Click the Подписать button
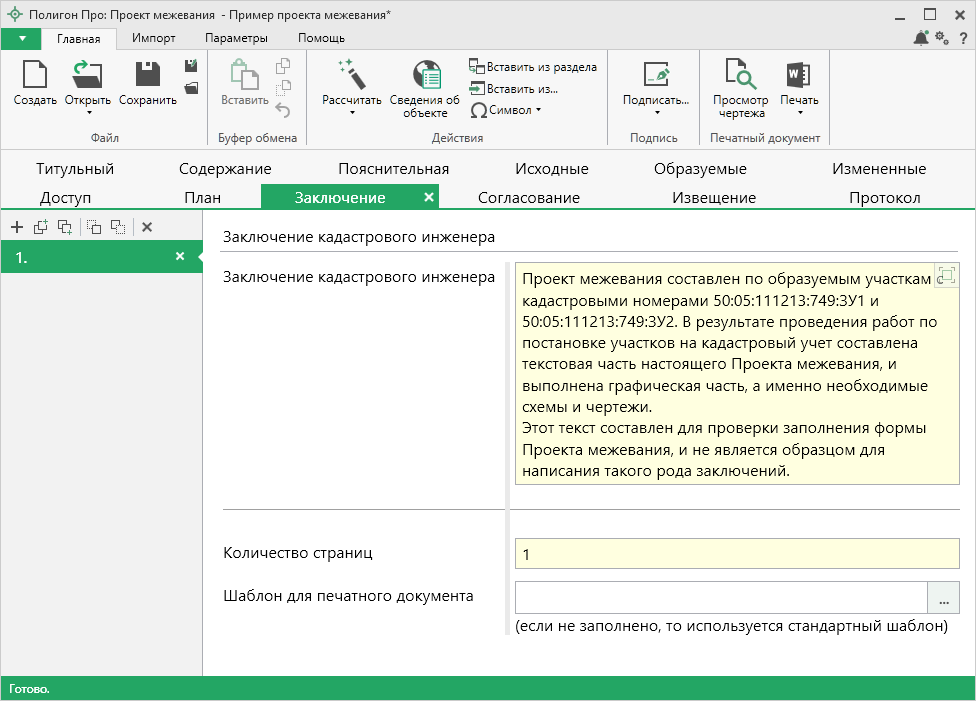Screen dimensions: 976x701 pyautogui.click(x=655, y=84)
